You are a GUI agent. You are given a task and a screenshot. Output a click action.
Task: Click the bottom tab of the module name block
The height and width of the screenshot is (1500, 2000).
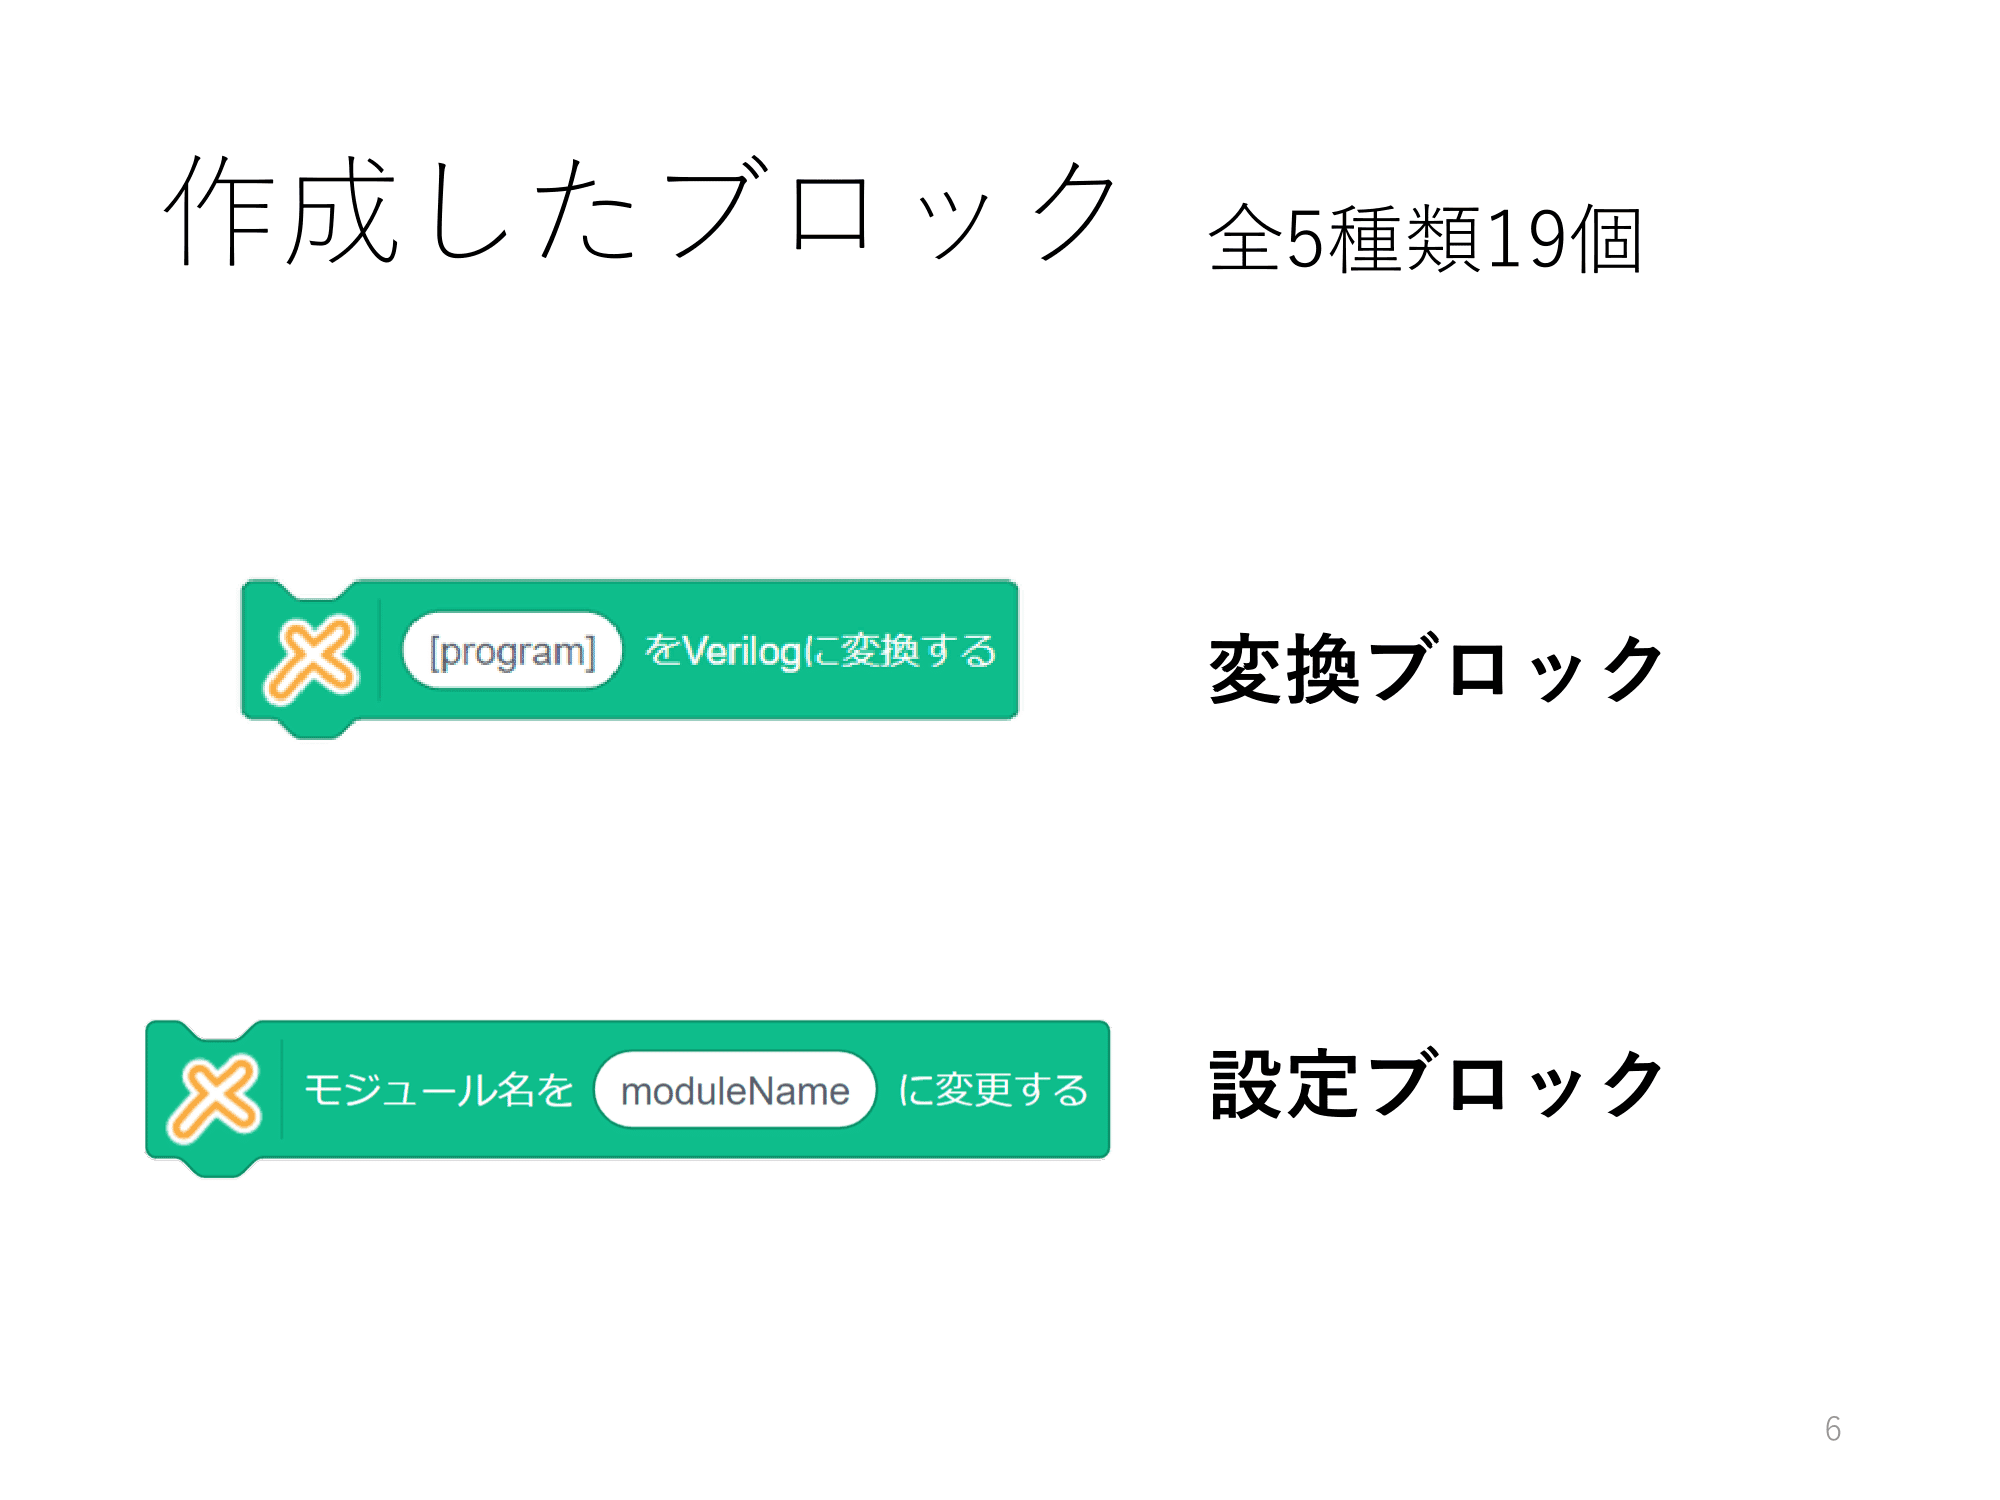pyautogui.click(x=220, y=1168)
